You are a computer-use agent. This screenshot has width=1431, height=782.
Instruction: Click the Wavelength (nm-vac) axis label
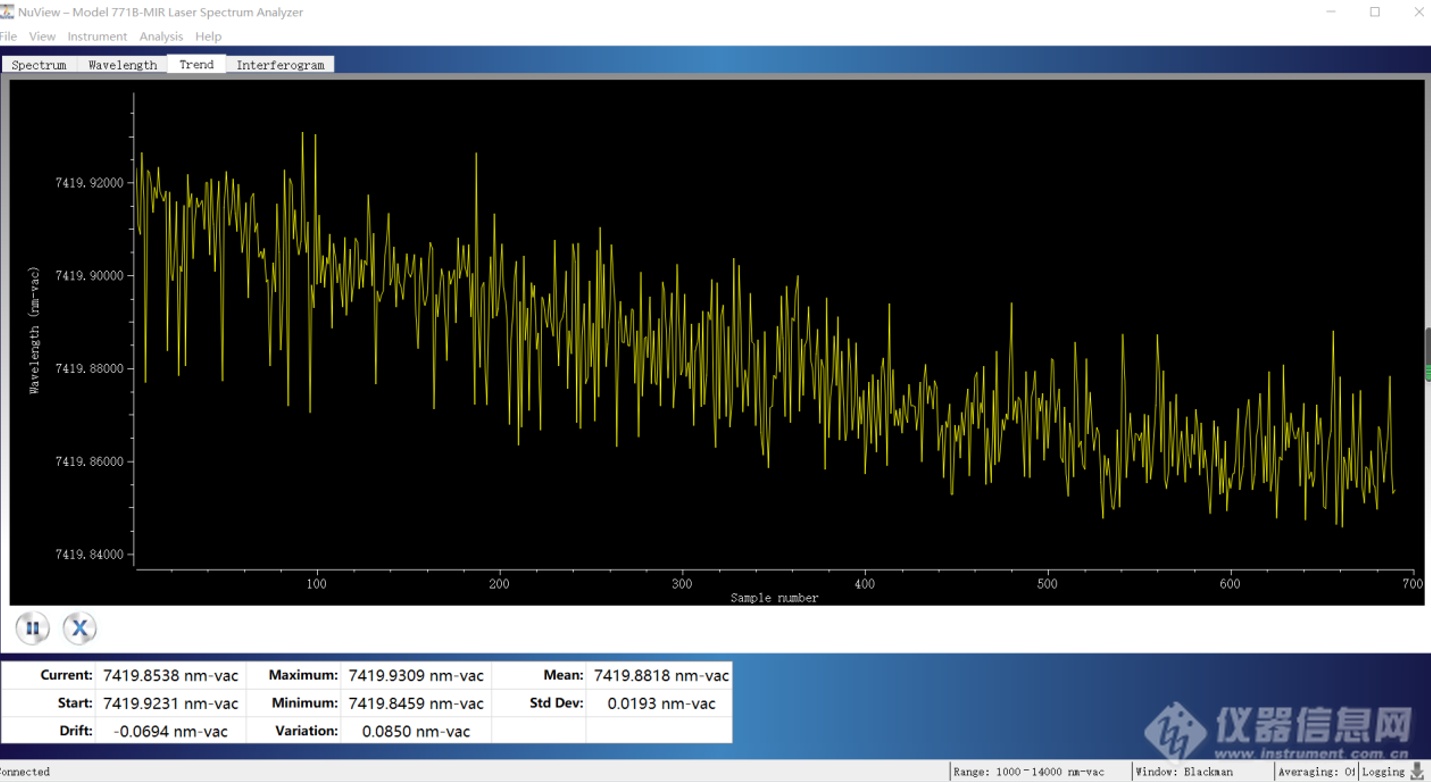[34, 330]
